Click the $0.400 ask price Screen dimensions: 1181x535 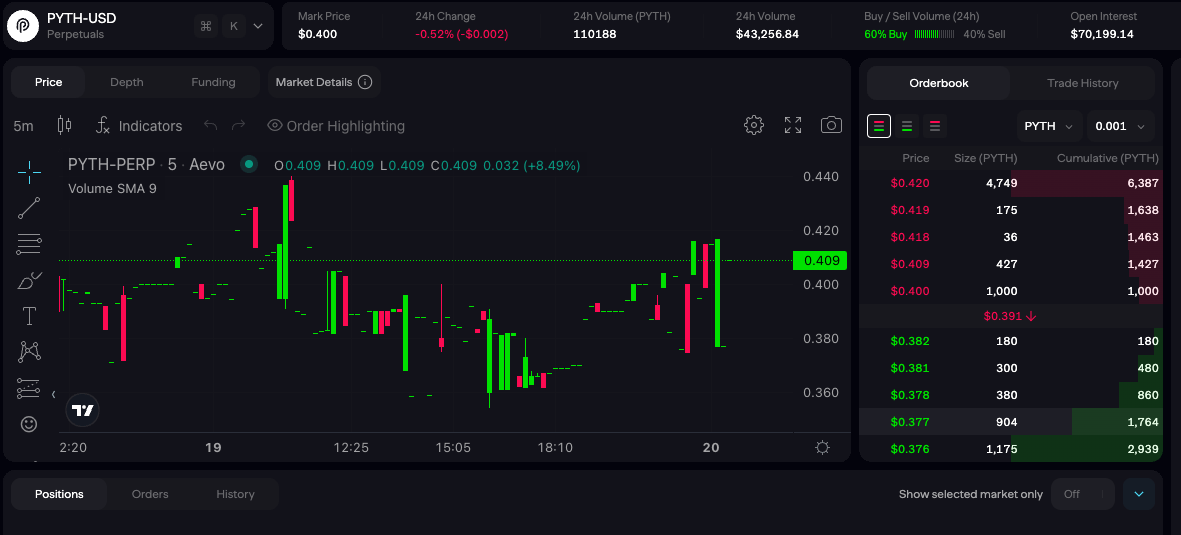pyautogui.click(x=910, y=292)
